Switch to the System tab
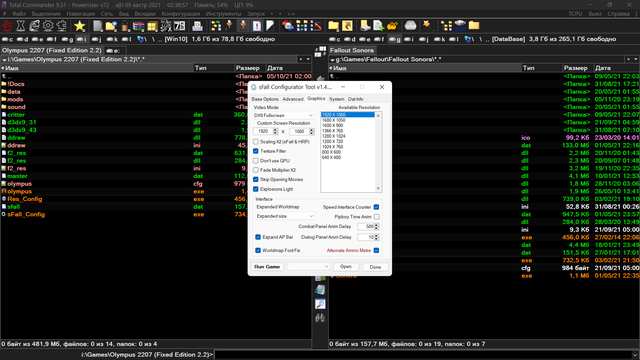640x360 pixels. [x=337, y=99]
